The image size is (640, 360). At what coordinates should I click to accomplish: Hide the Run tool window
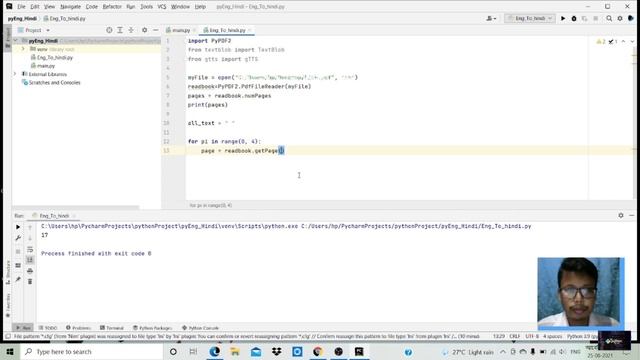631,216
